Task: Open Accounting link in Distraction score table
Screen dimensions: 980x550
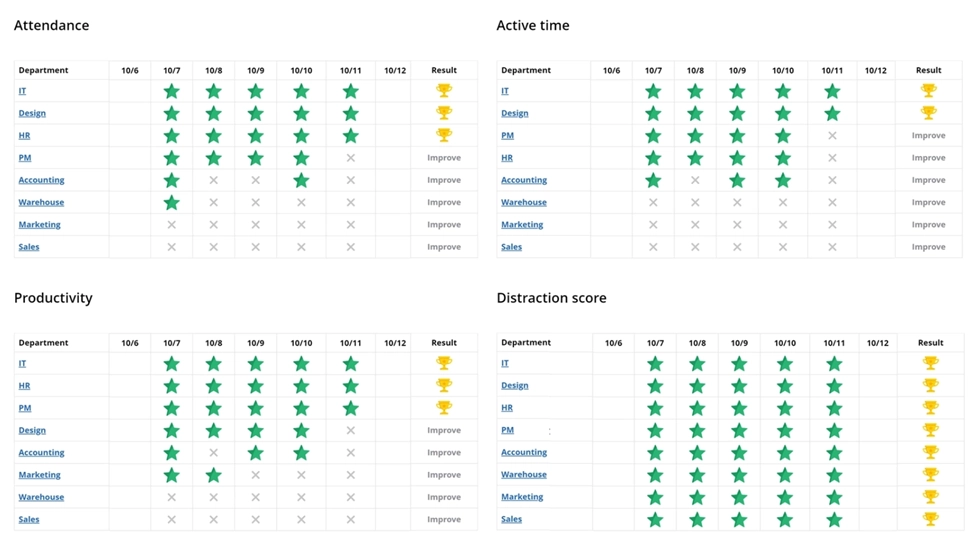Action: pyautogui.click(x=524, y=452)
